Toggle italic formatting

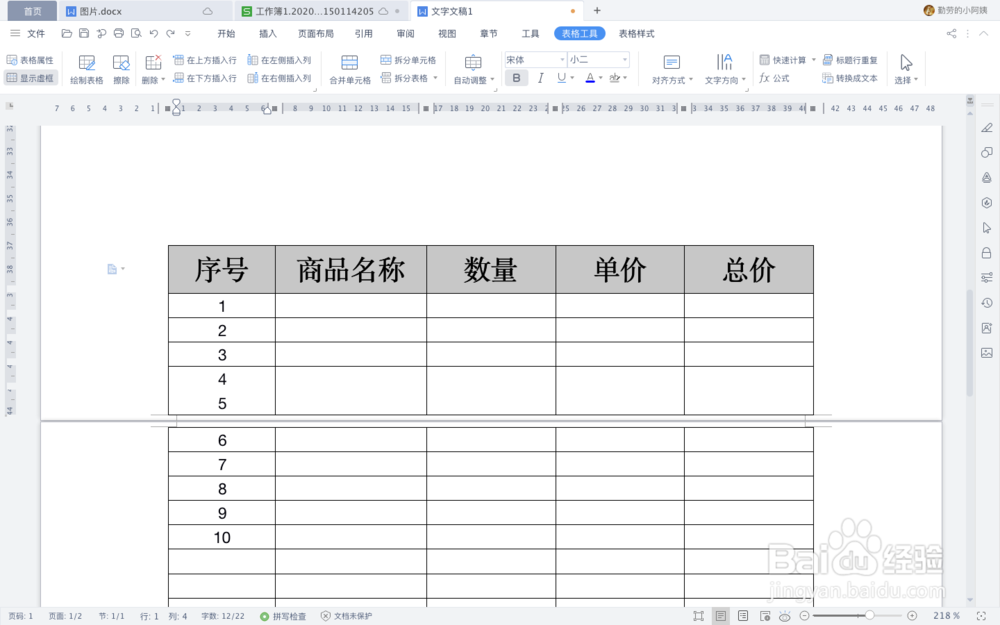[x=539, y=77]
